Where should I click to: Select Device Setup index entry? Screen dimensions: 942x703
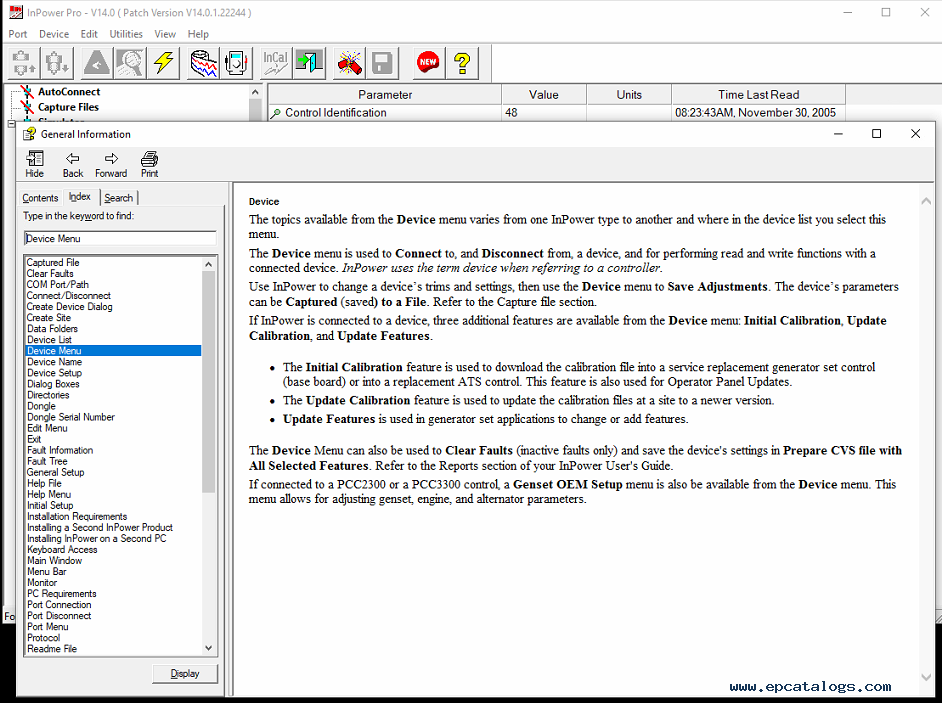[x=54, y=373]
